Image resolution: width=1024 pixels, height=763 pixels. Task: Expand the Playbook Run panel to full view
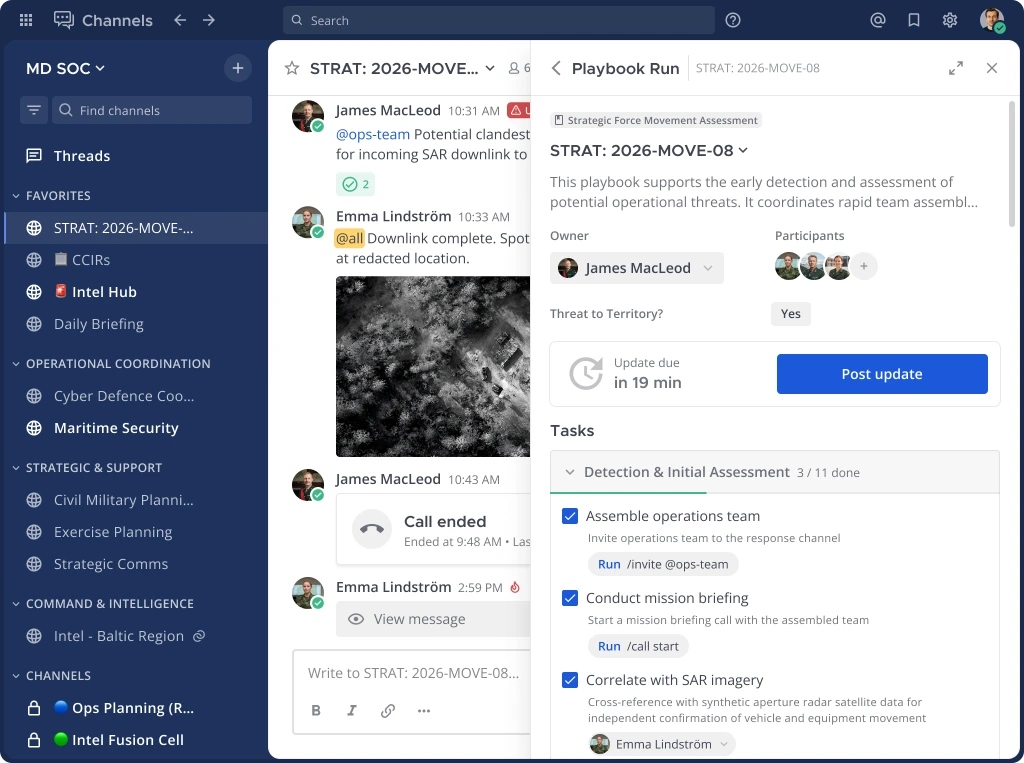coord(955,68)
